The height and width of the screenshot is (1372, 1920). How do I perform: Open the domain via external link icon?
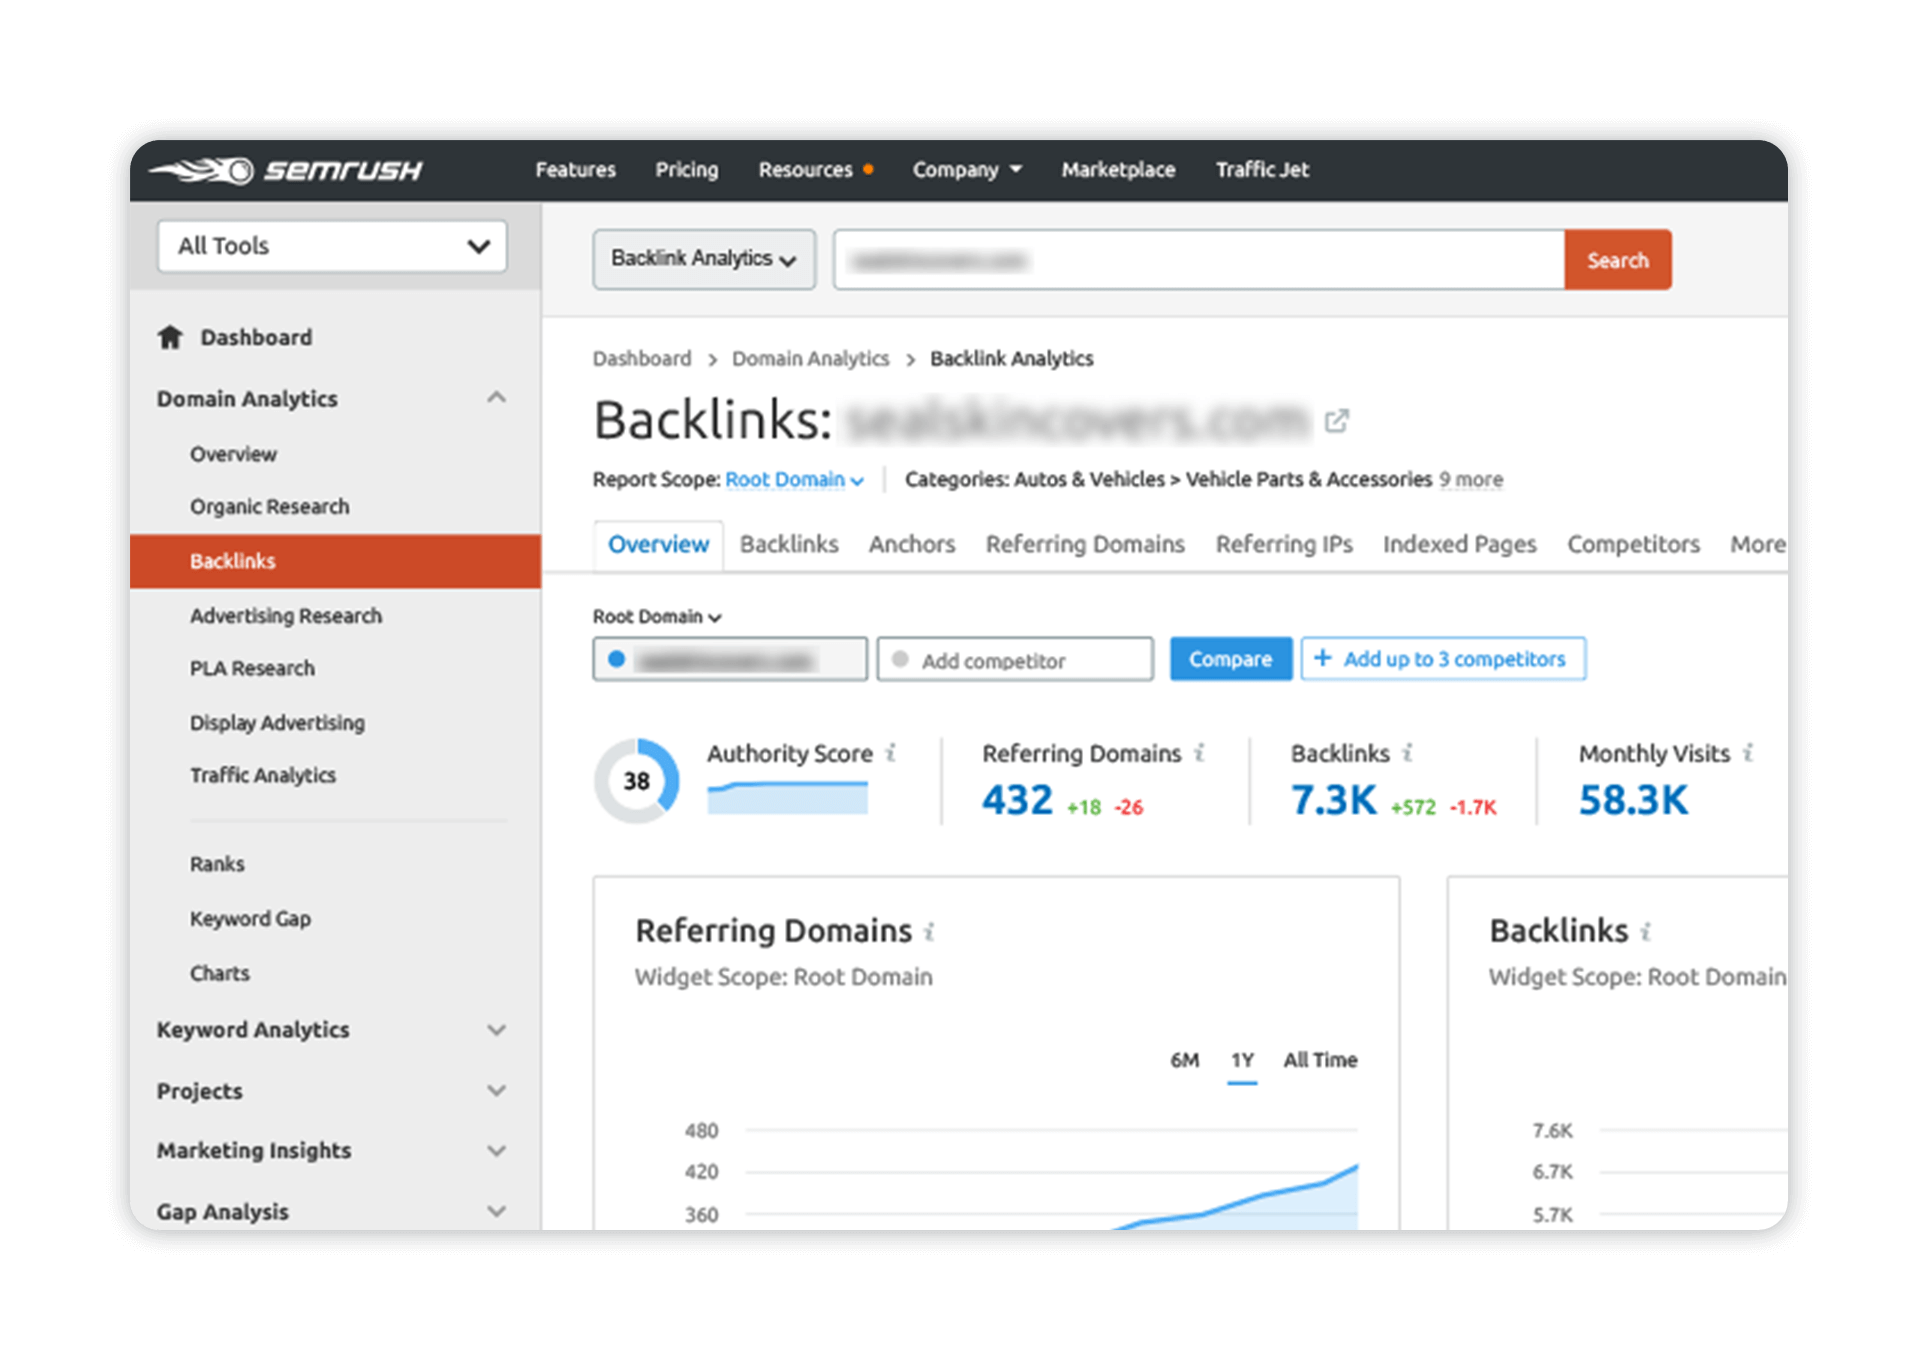[1337, 421]
